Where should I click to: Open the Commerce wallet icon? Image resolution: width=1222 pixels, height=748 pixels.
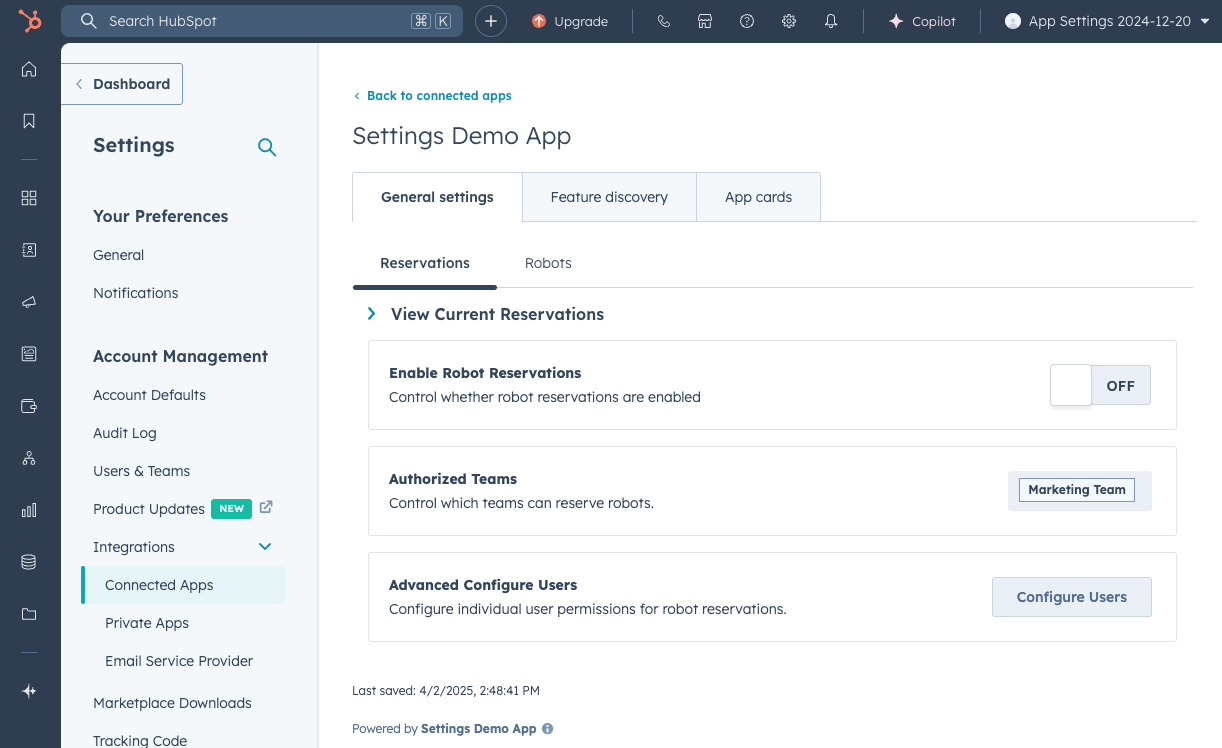pos(29,406)
